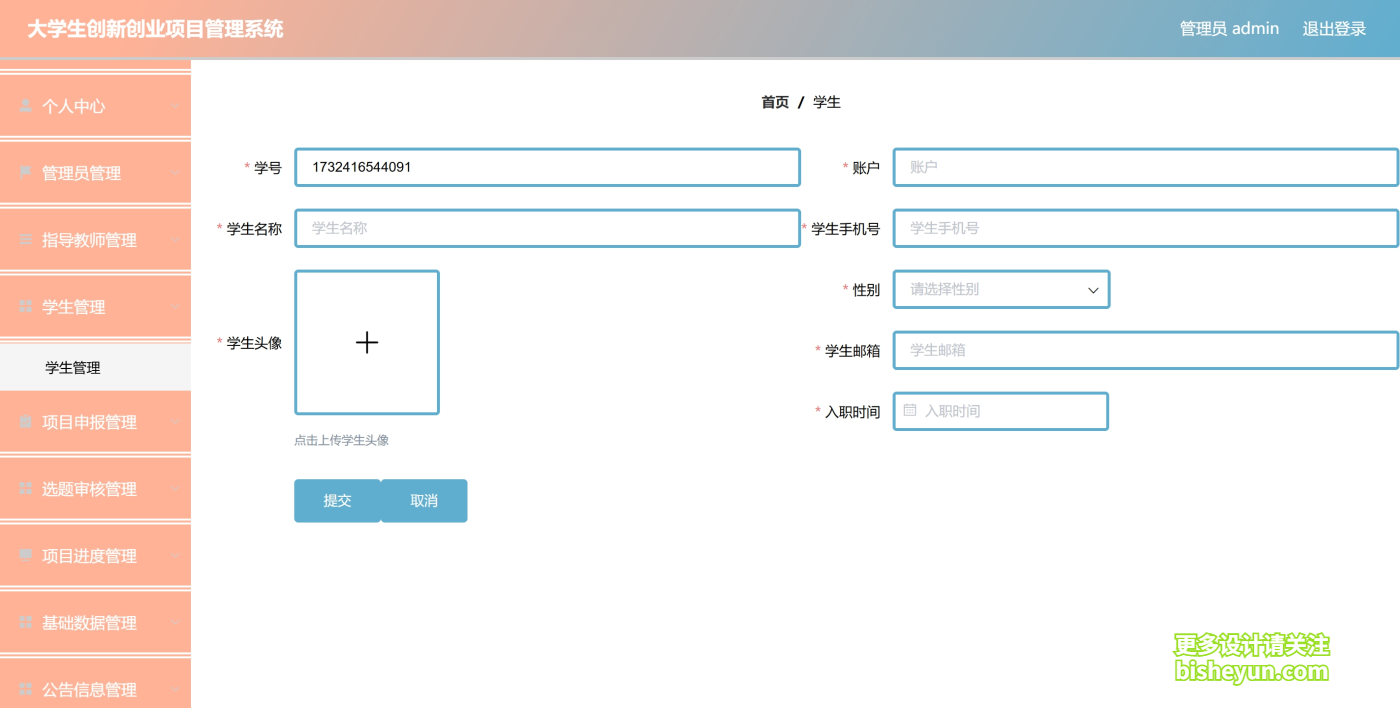Click the grid icon beside 选题审核管理
Image resolution: width=1400 pixels, height=708 pixels.
coord(26,489)
